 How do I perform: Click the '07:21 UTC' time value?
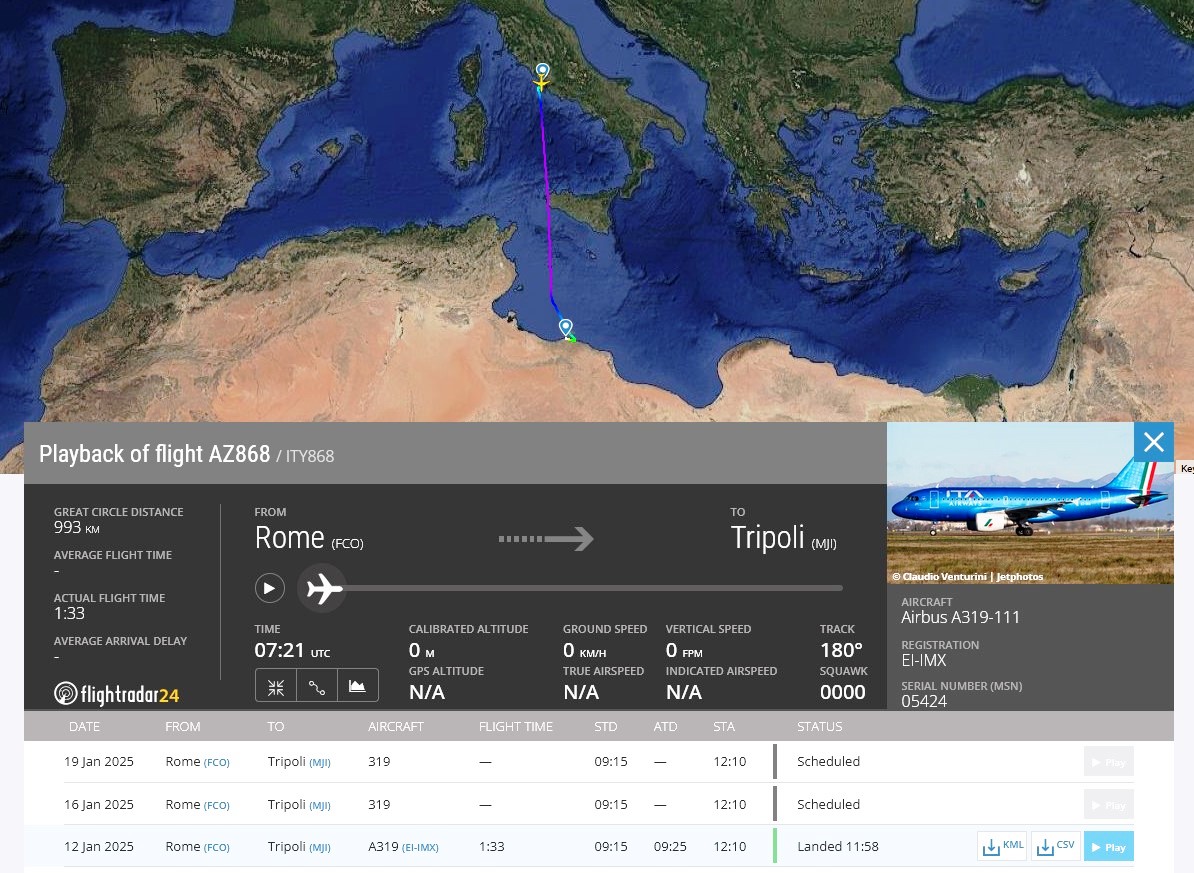(292, 651)
